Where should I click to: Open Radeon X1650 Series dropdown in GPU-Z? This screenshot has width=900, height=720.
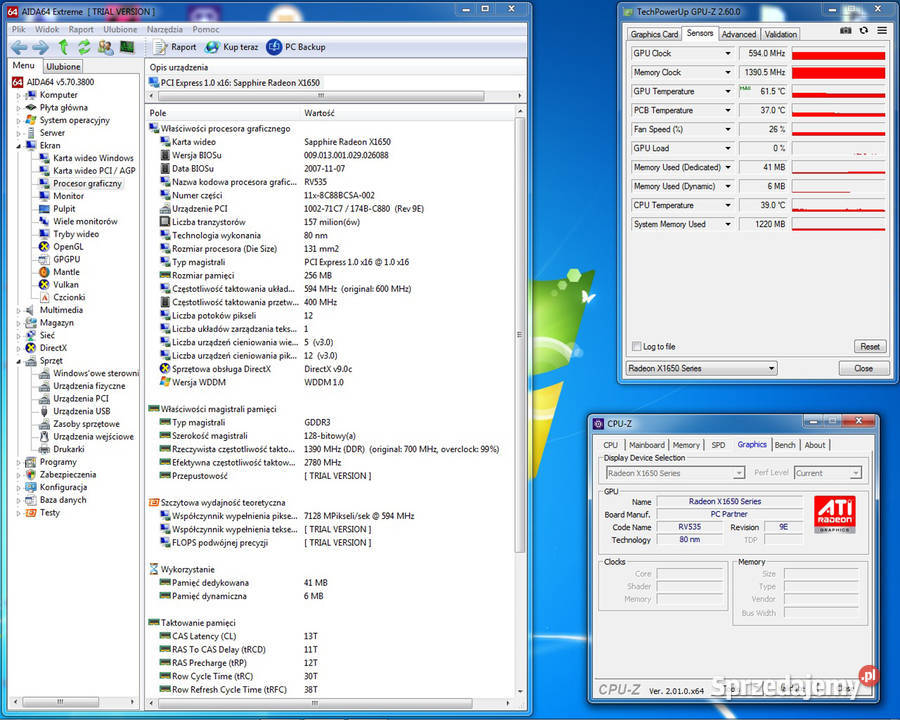[700, 368]
